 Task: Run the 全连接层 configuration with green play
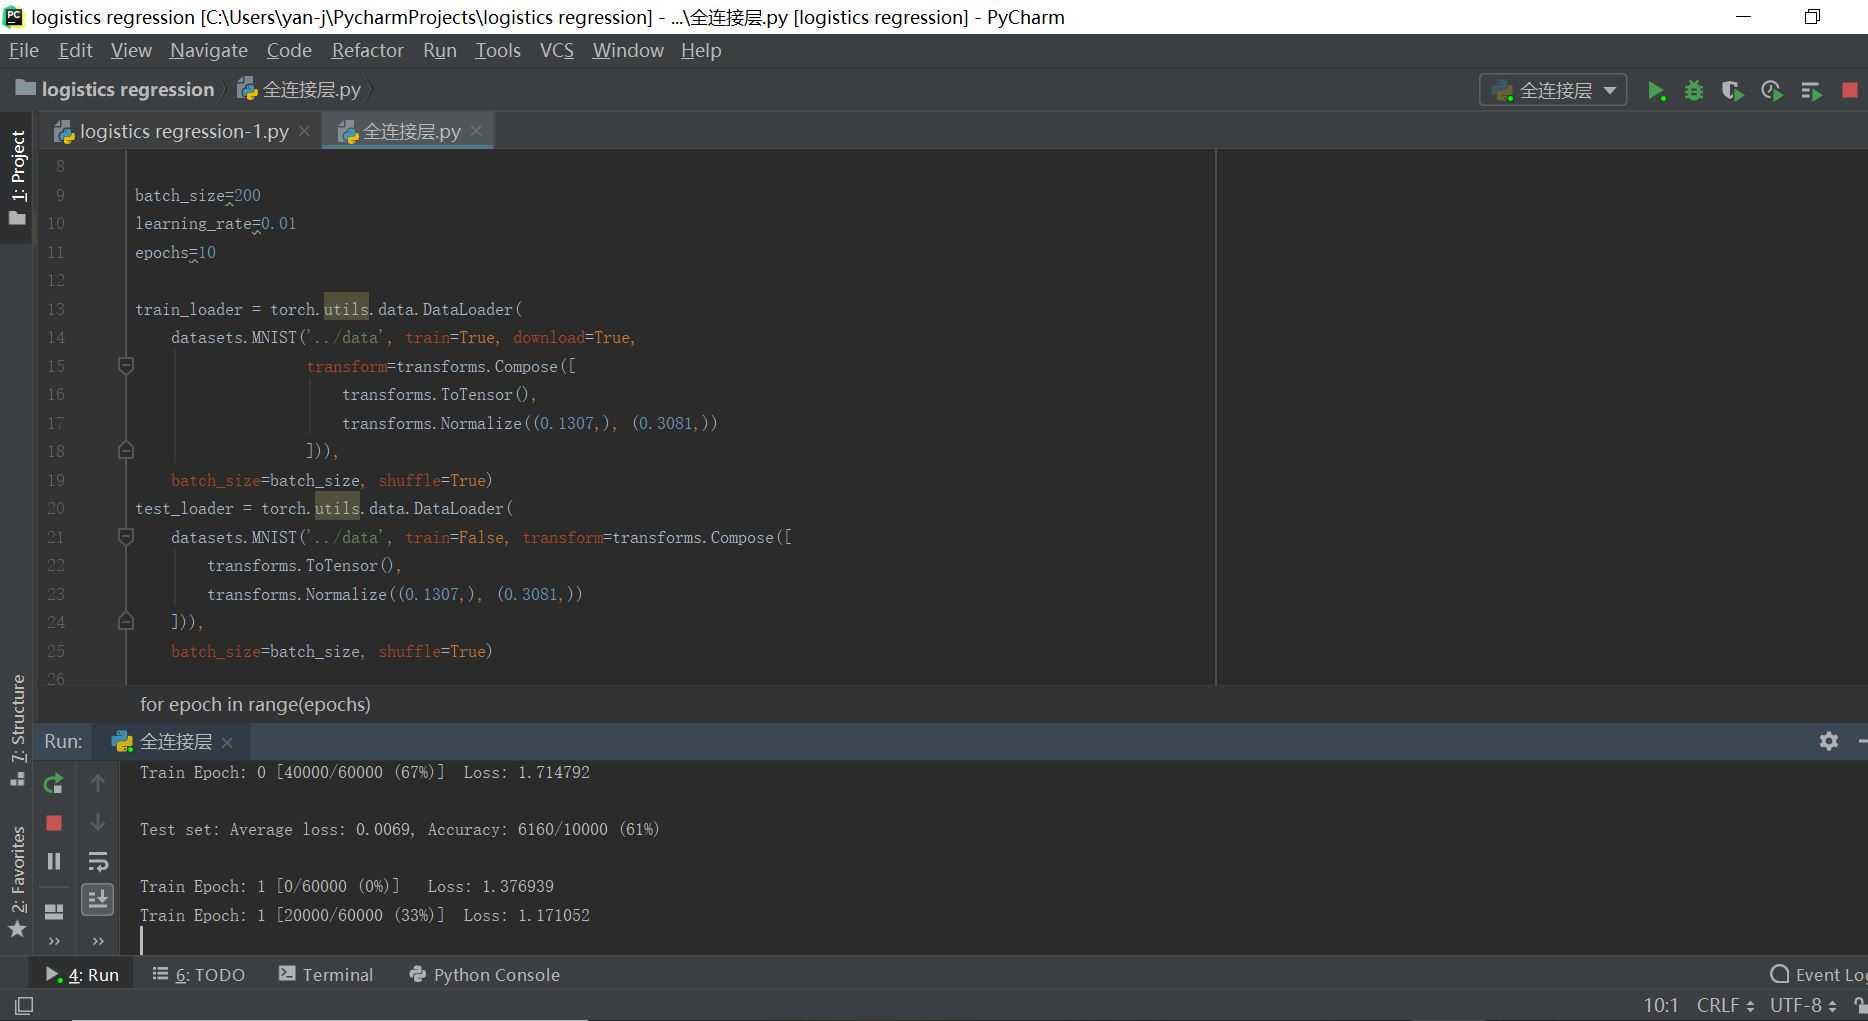[1656, 91]
